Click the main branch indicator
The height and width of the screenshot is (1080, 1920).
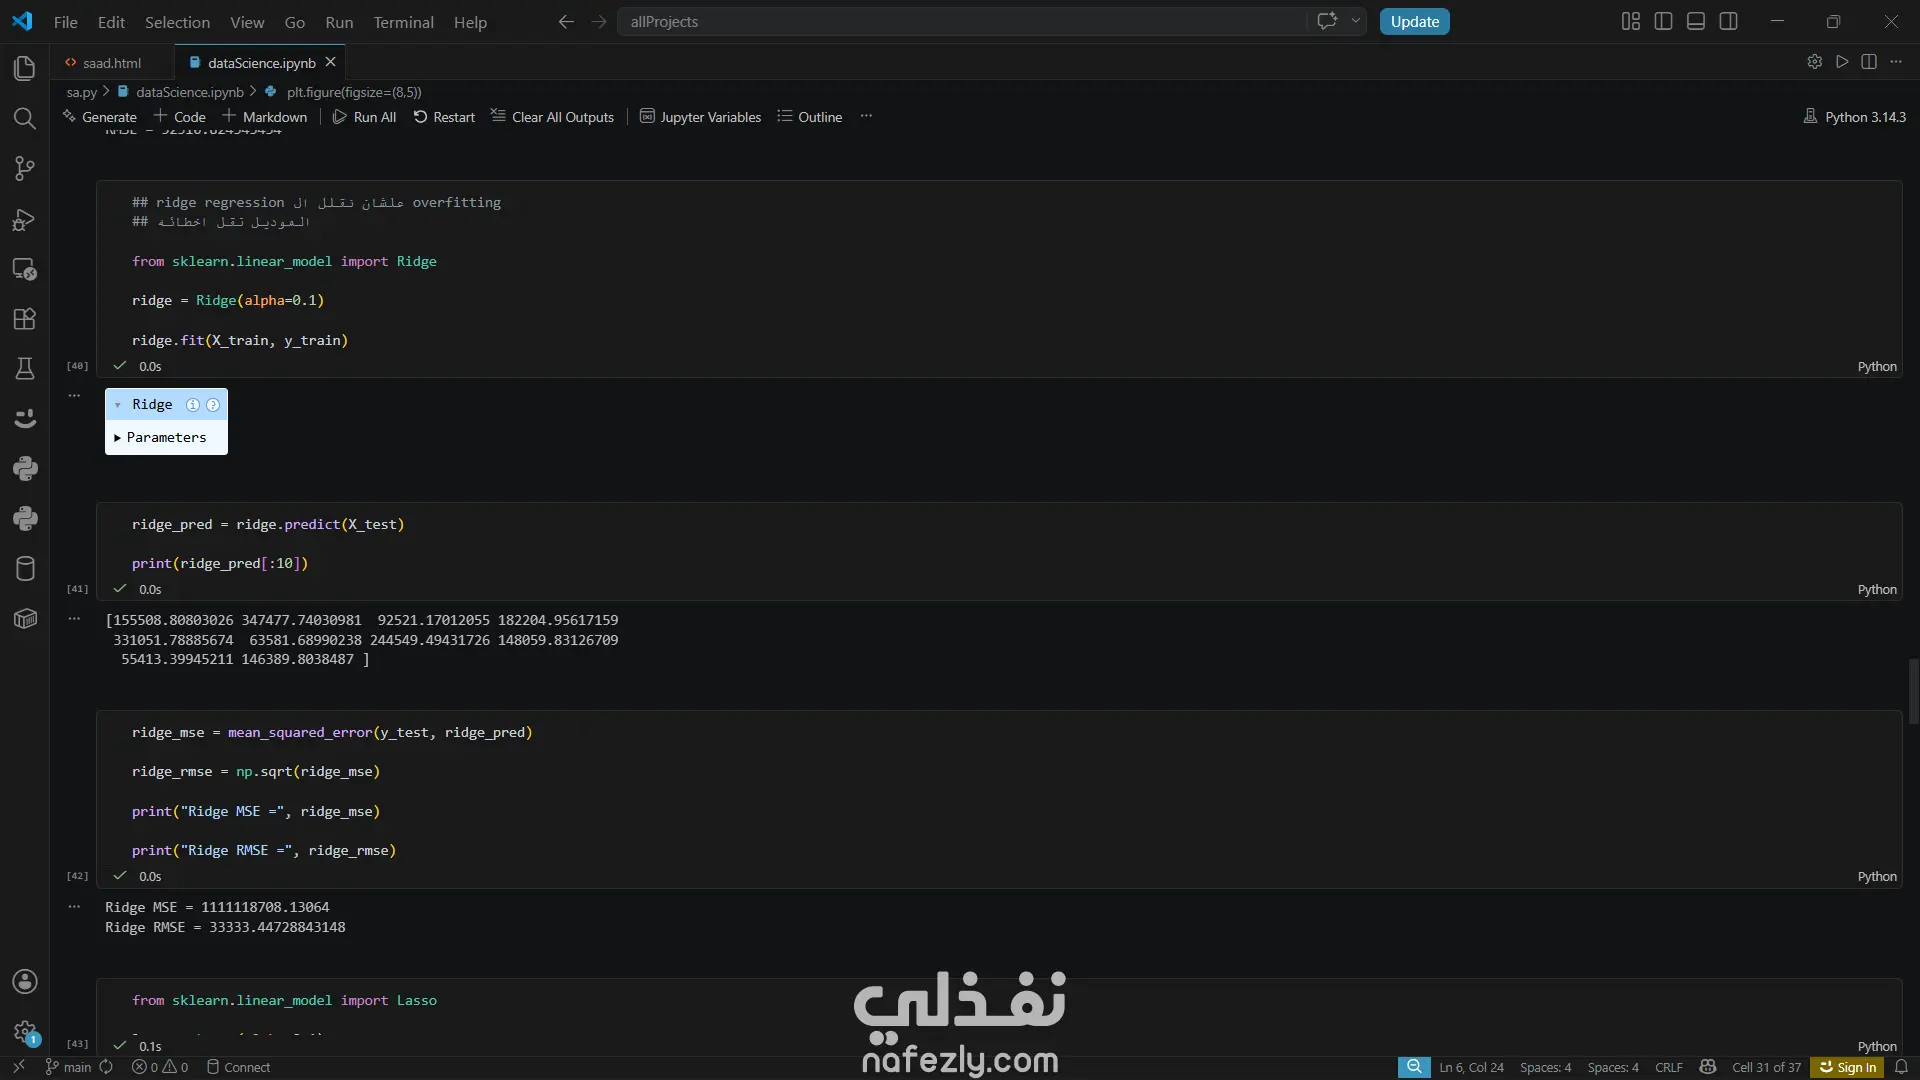[x=69, y=1068]
